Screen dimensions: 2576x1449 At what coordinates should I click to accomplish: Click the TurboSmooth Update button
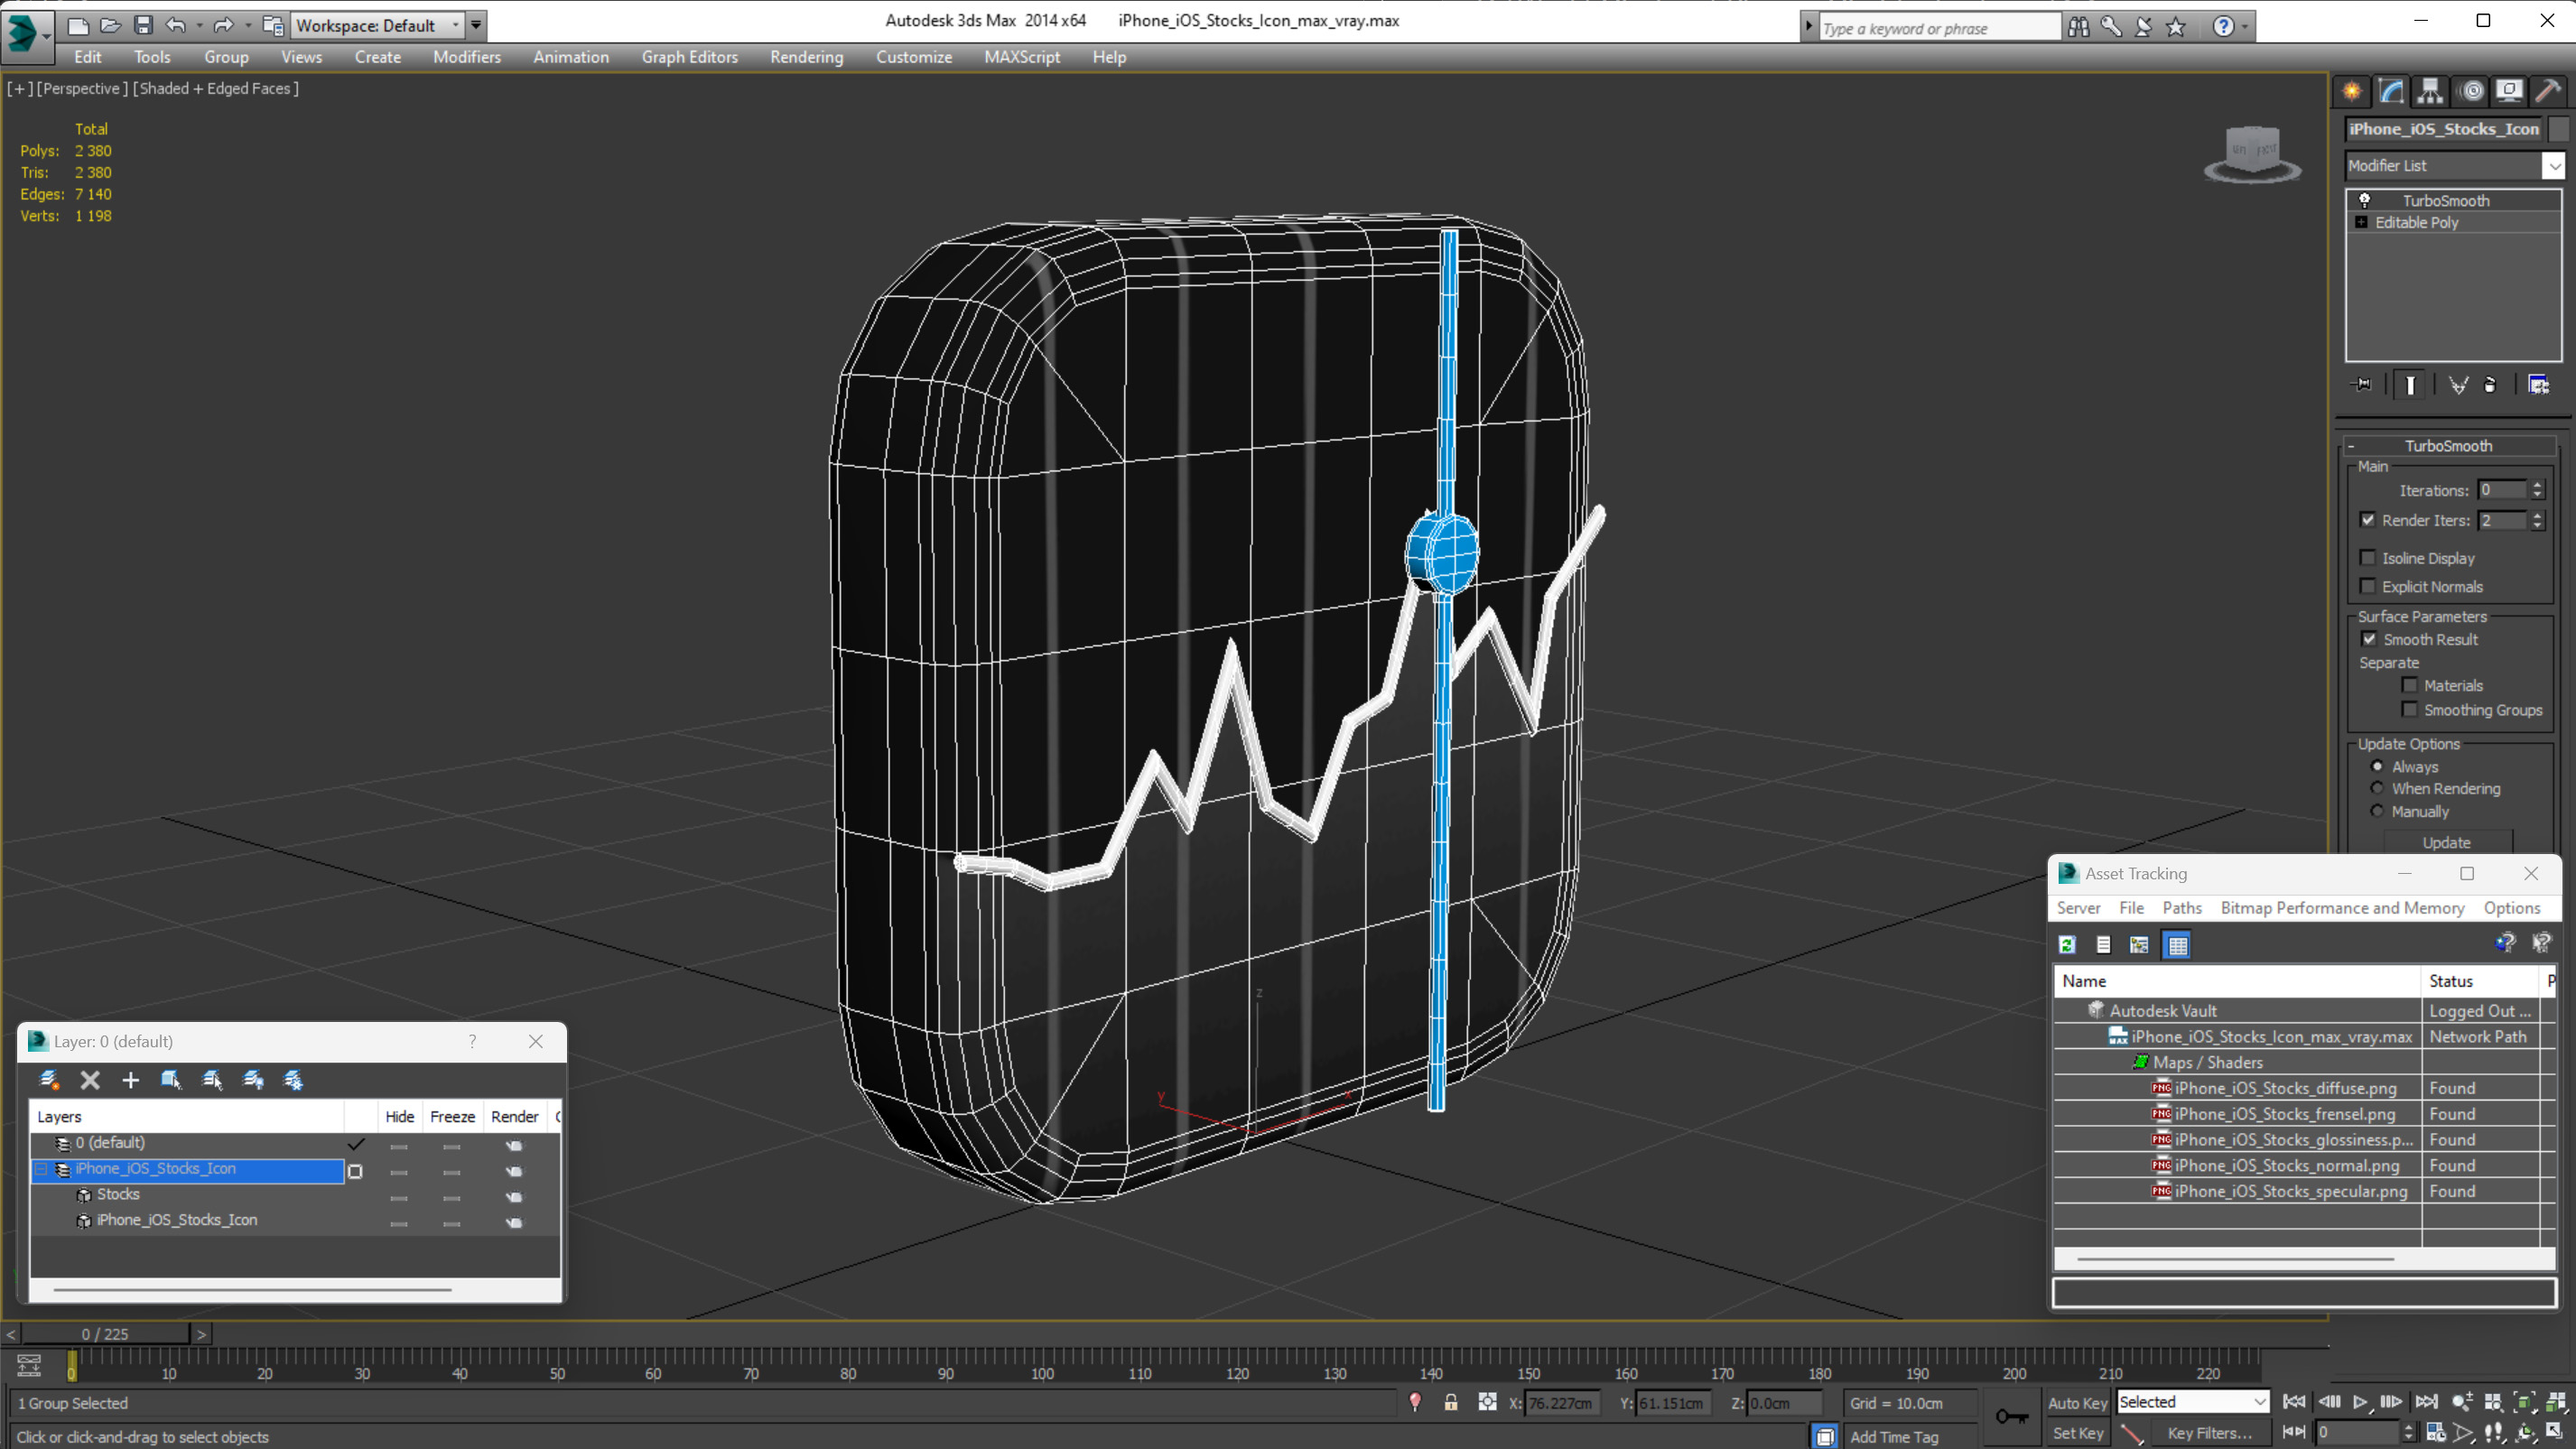point(2446,842)
